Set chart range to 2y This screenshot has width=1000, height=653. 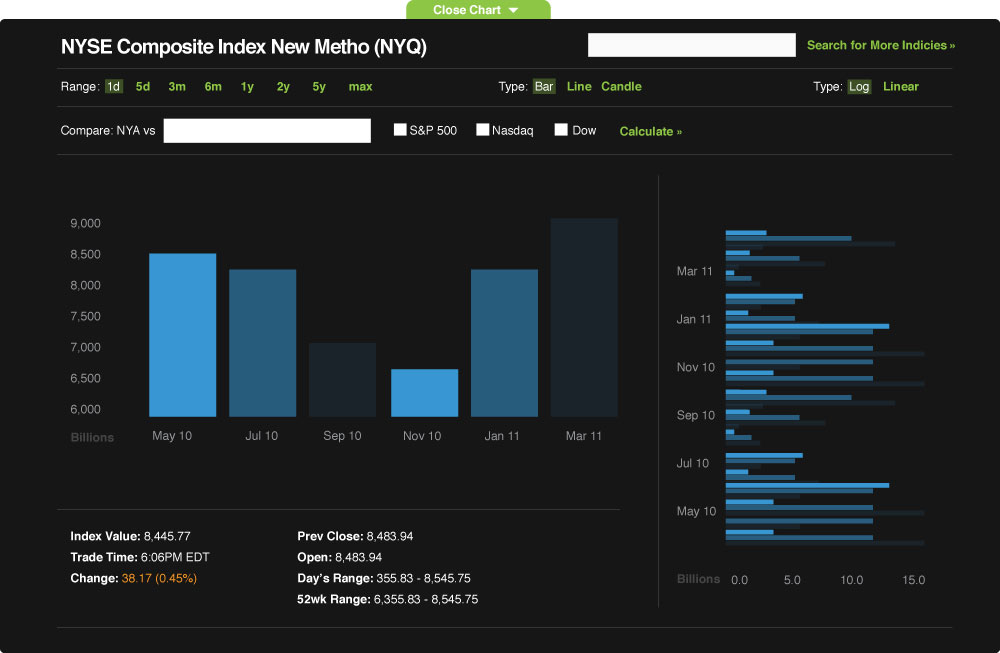[283, 87]
